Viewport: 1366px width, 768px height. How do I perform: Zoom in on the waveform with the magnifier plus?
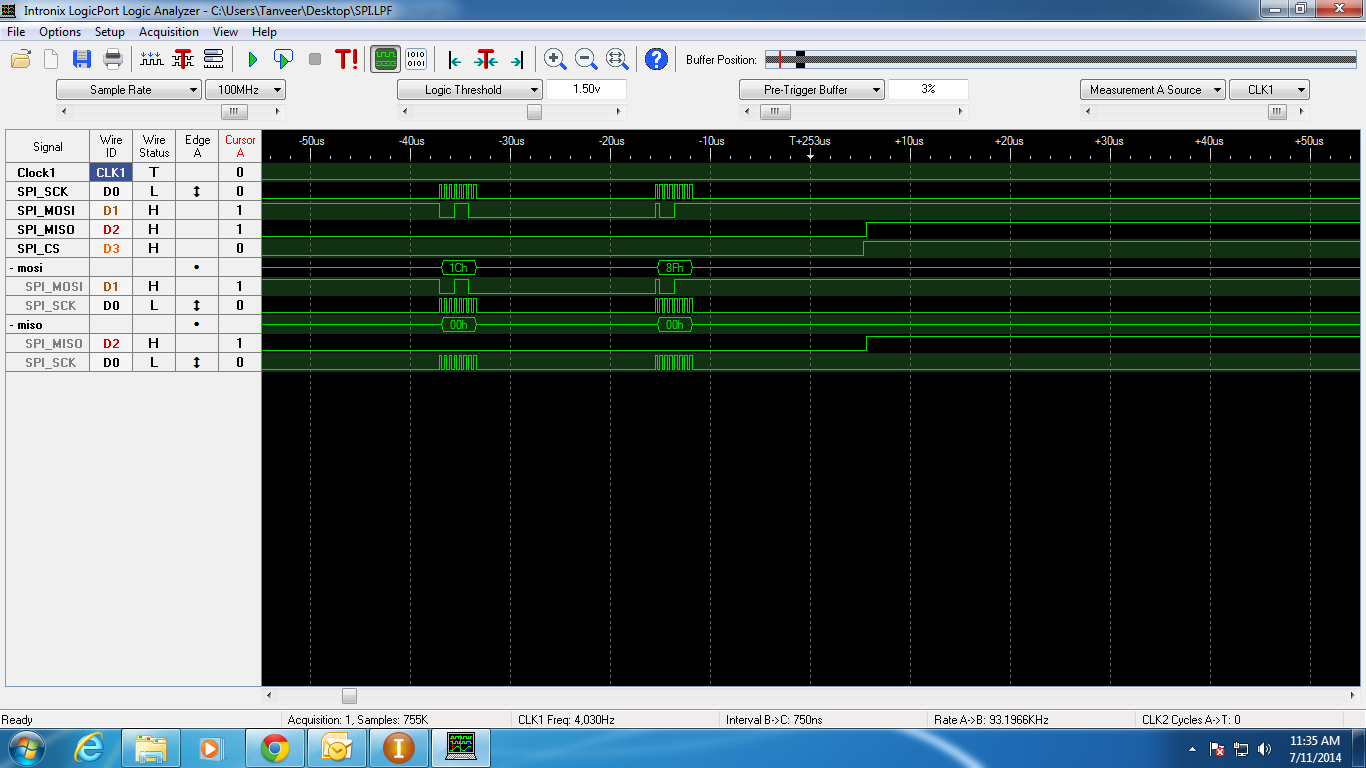pyautogui.click(x=555, y=59)
